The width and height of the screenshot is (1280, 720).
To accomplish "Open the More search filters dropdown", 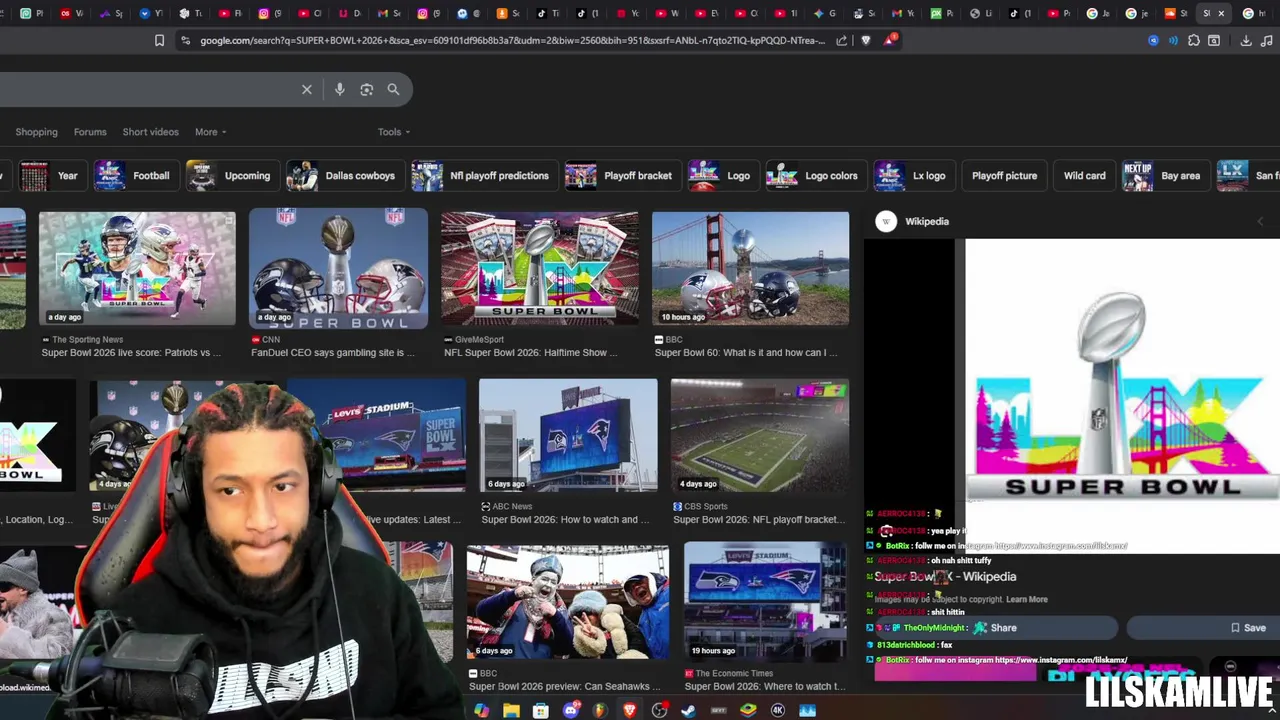I will pos(210,132).
